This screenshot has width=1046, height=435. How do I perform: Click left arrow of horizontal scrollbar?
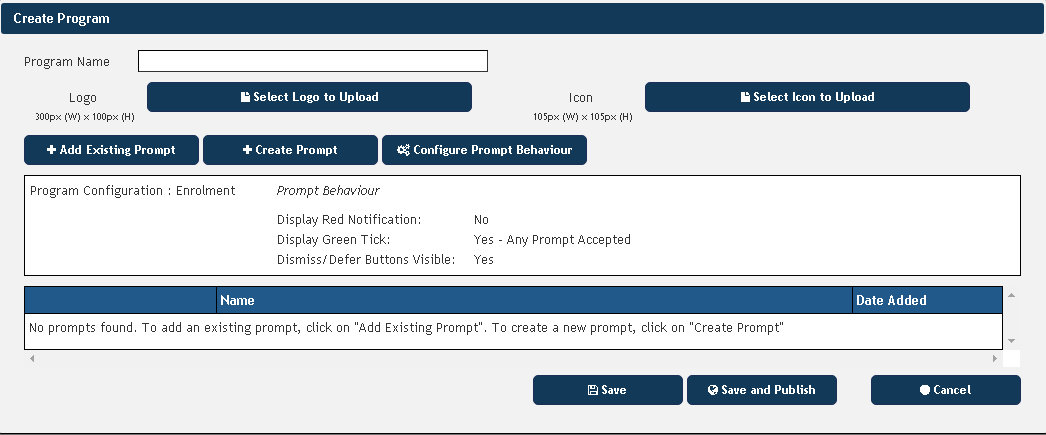click(x=31, y=358)
